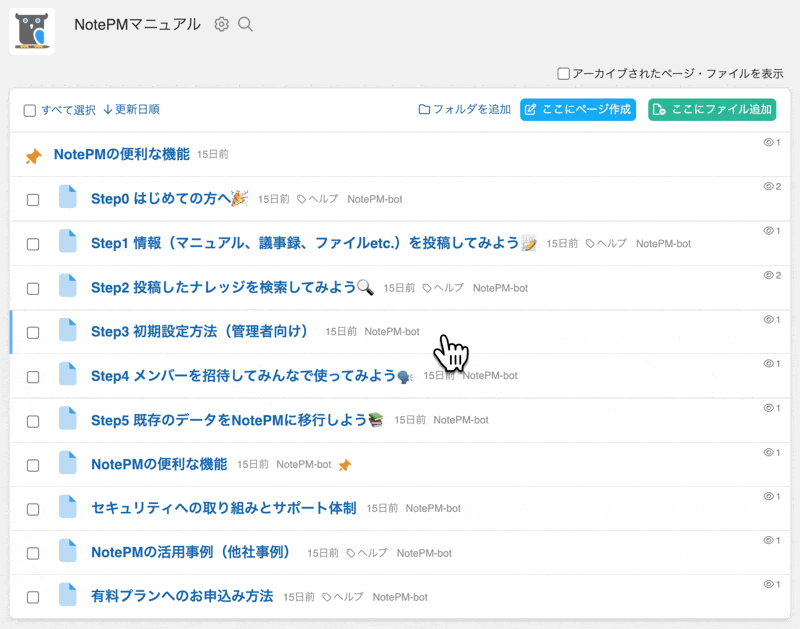Click 15日前 timestamp on セキュリティ row
The height and width of the screenshot is (629, 800).
tap(382, 508)
